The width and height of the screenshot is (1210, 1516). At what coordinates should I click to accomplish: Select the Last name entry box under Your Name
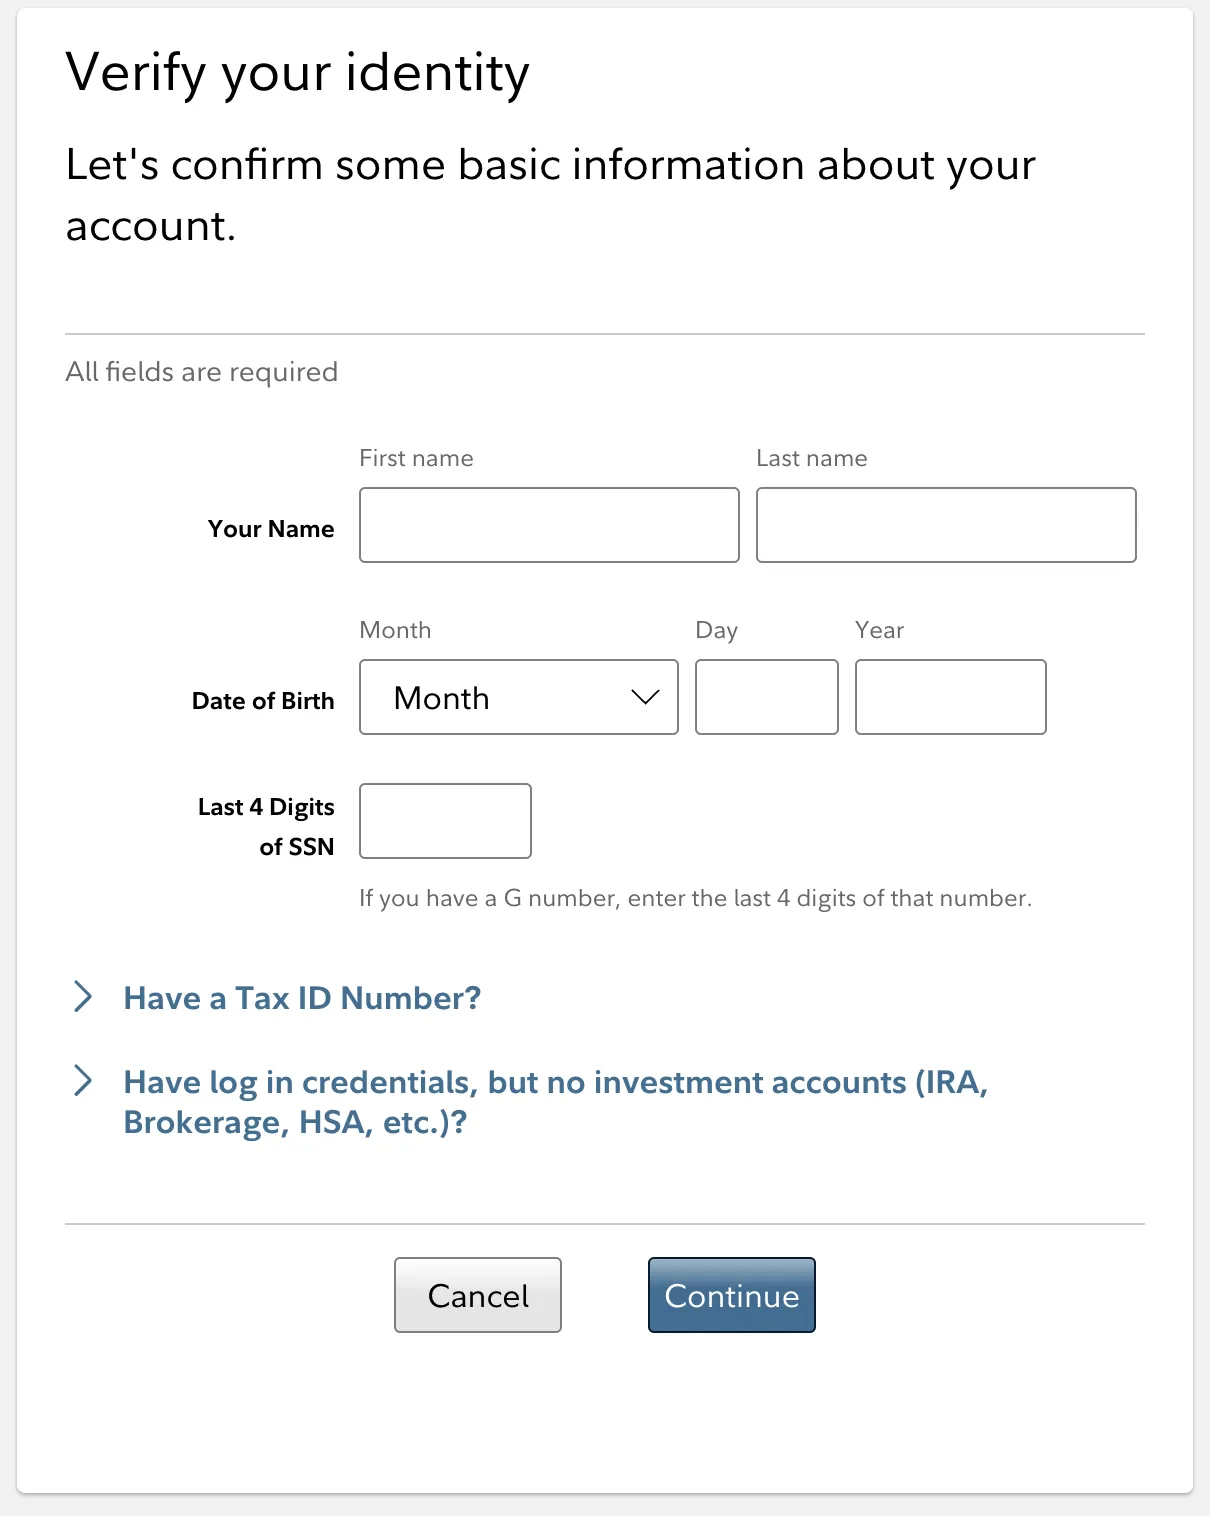point(946,524)
